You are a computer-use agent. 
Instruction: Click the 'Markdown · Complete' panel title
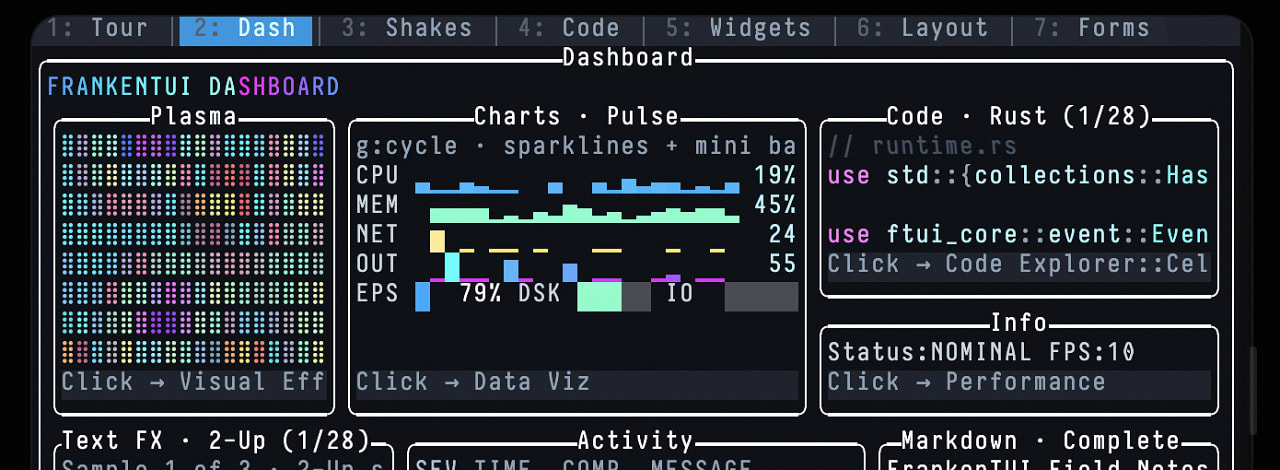tap(1040, 441)
